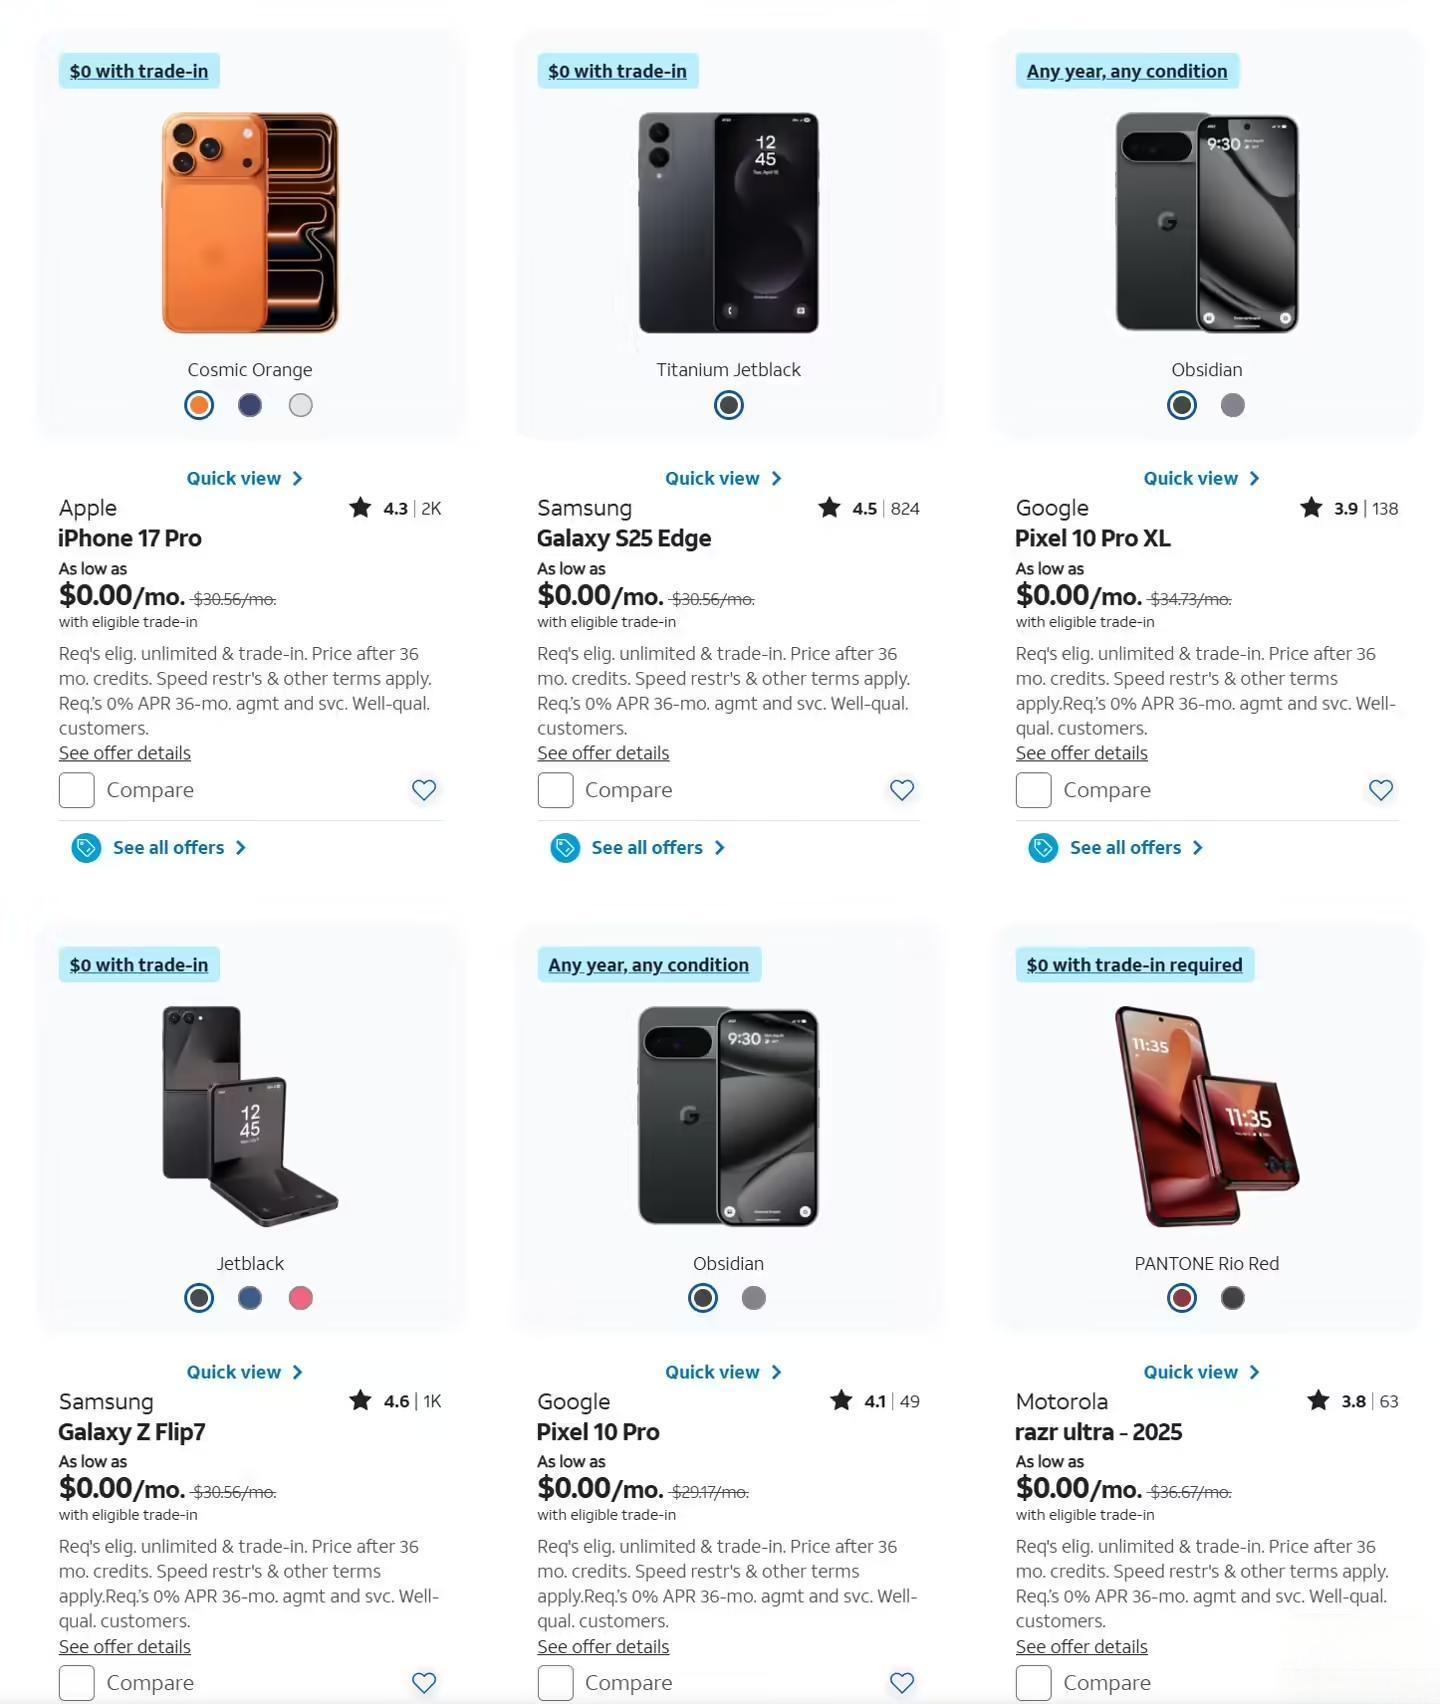Click offers tag icon under Galaxy S25 Edge
Screen dimensions: 1440x1704
tap(565, 848)
